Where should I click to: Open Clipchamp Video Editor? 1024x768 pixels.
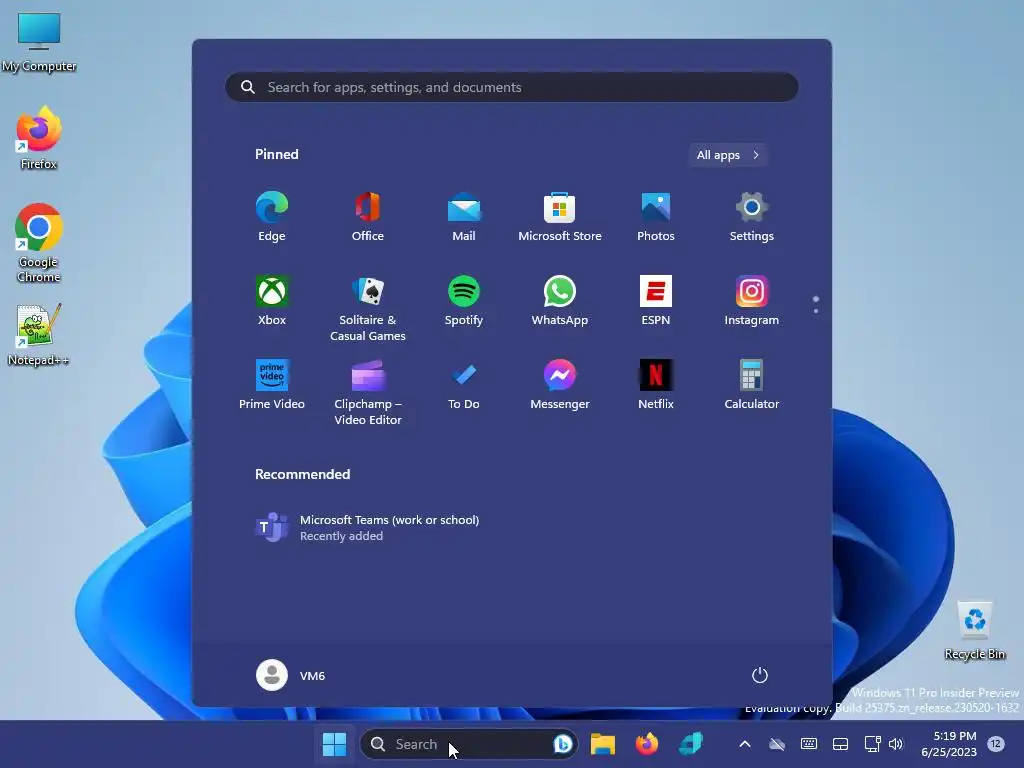[x=368, y=393]
